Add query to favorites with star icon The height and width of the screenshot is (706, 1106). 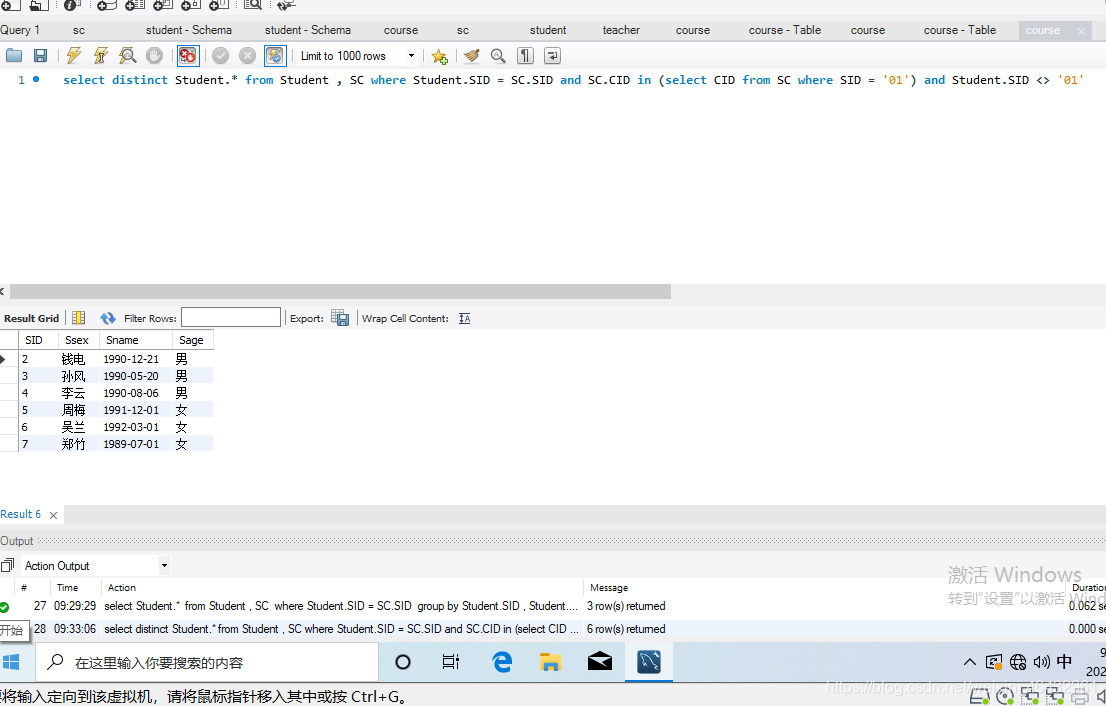point(439,56)
